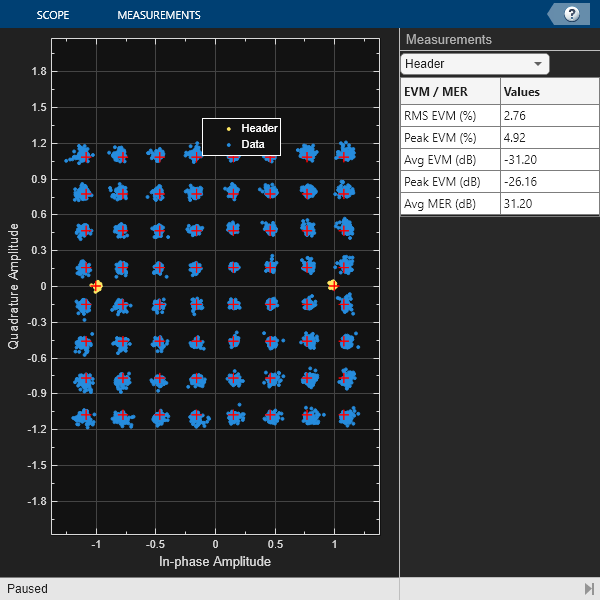Open the Header channel dropdown

click(475, 64)
